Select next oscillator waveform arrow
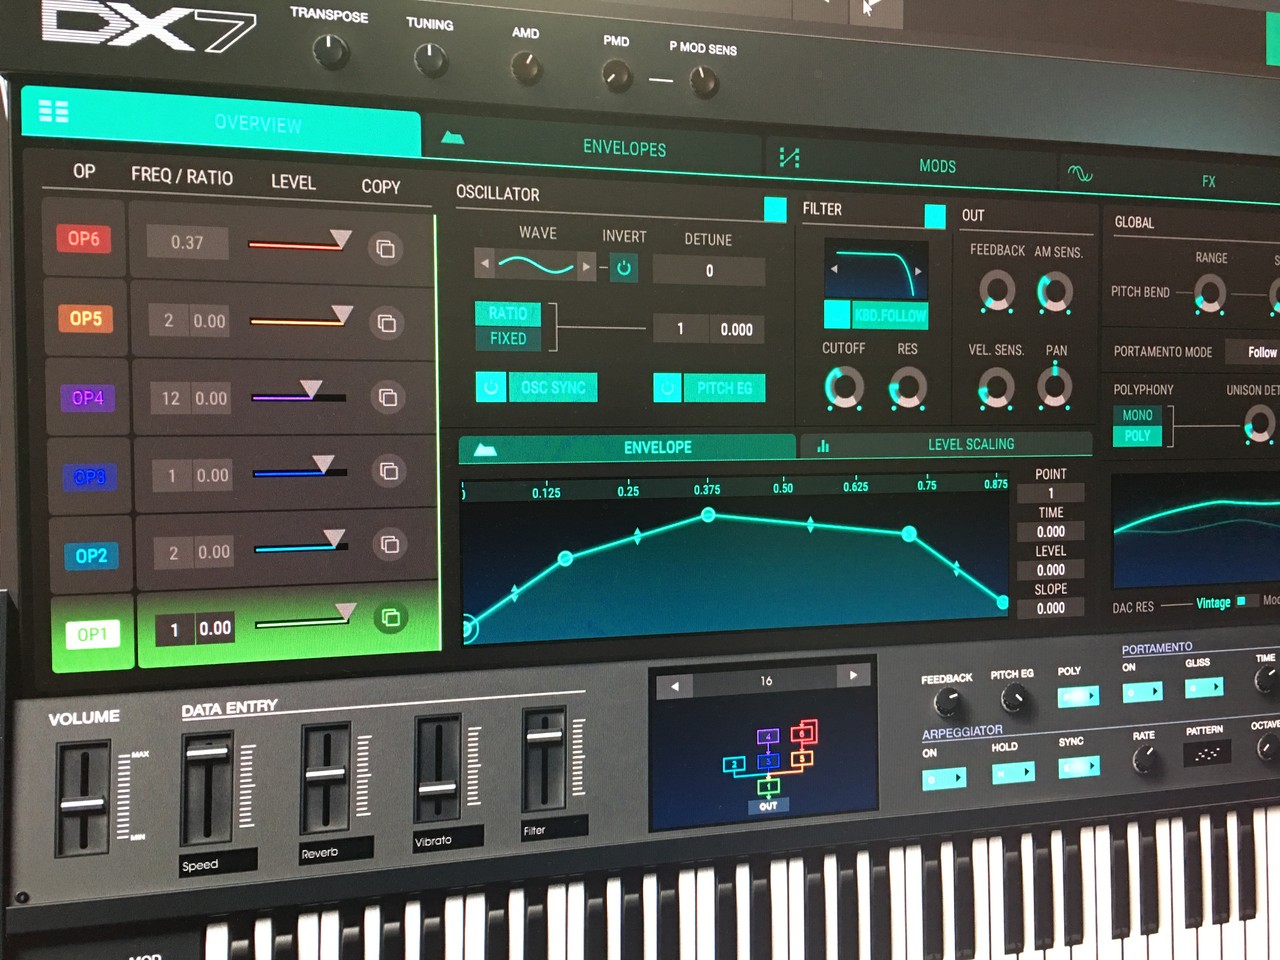 pyautogui.click(x=586, y=267)
